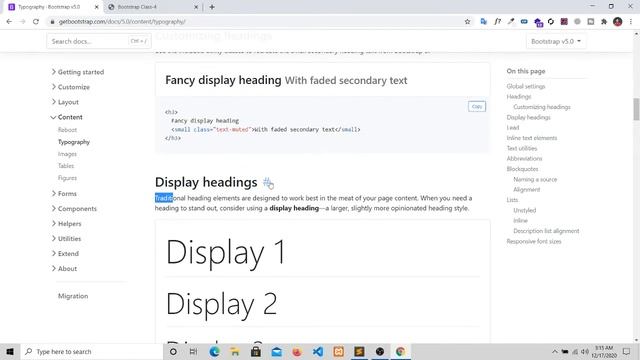Image resolution: width=640 pixels, height=360 pixels.
Task: Open a new browser tab
Action: pos(212,7)
